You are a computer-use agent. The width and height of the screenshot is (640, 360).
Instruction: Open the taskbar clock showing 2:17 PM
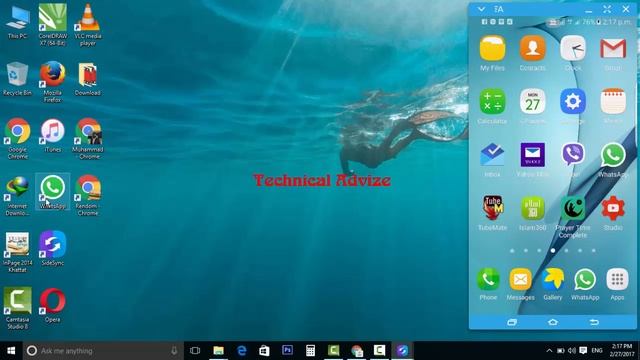[x=622, y=351]
